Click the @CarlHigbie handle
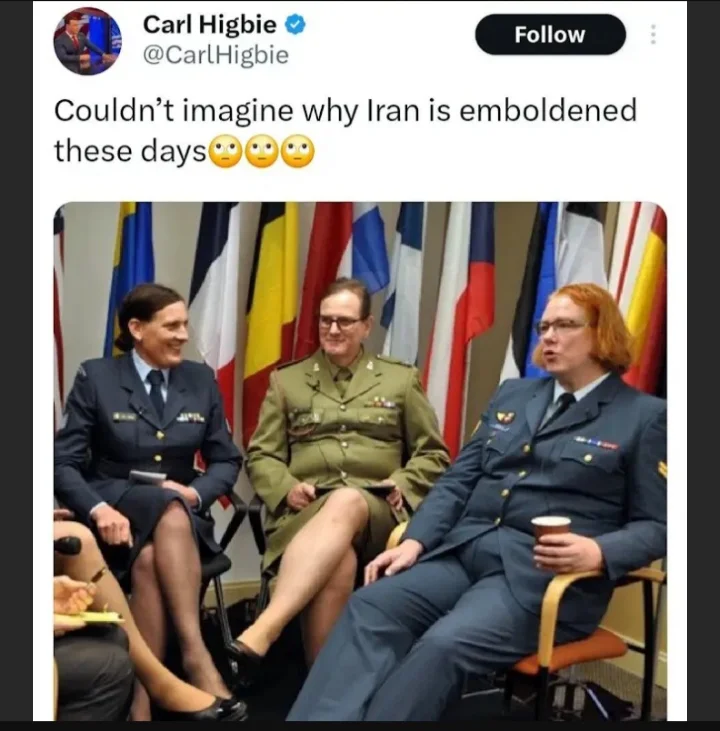 pyautogui.click(x=216, y=55)
